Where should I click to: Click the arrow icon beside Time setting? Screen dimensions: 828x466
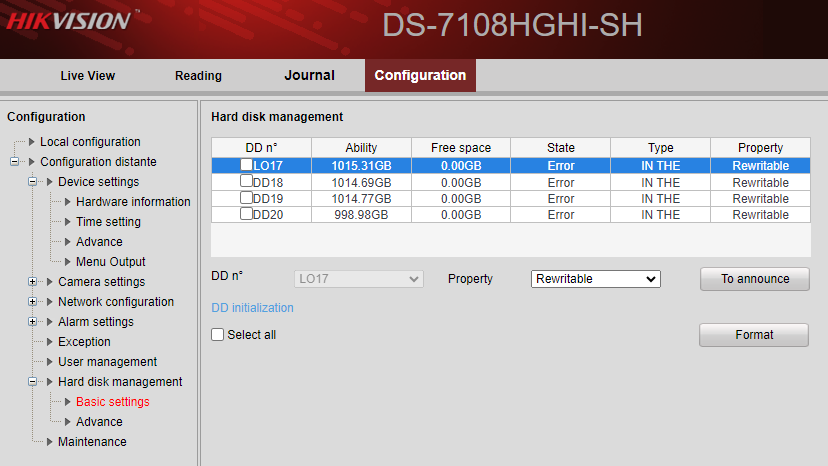click(68, 222)
